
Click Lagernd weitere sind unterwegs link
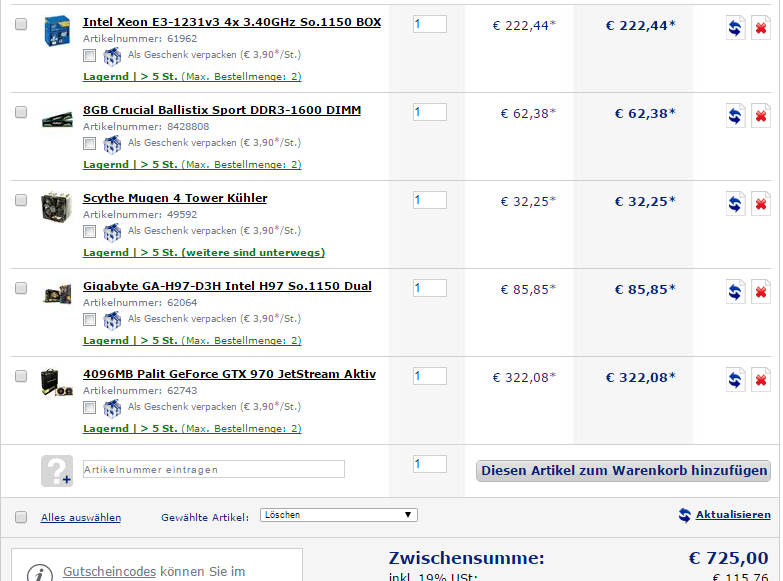(x=204, y=252)
